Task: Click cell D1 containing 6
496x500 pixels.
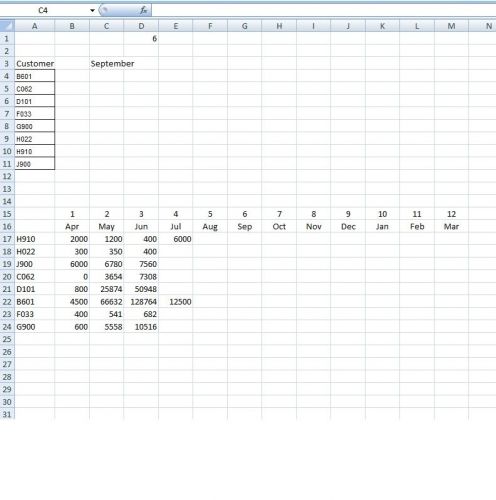Action: coord(141,39)
